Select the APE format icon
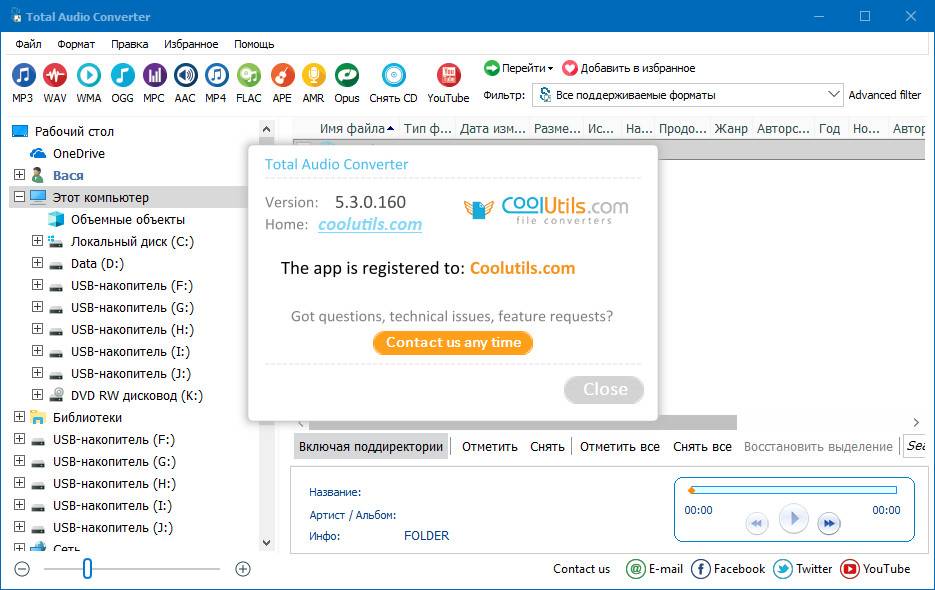The height and width of the screenshot is (590, 935). [282, 76]
